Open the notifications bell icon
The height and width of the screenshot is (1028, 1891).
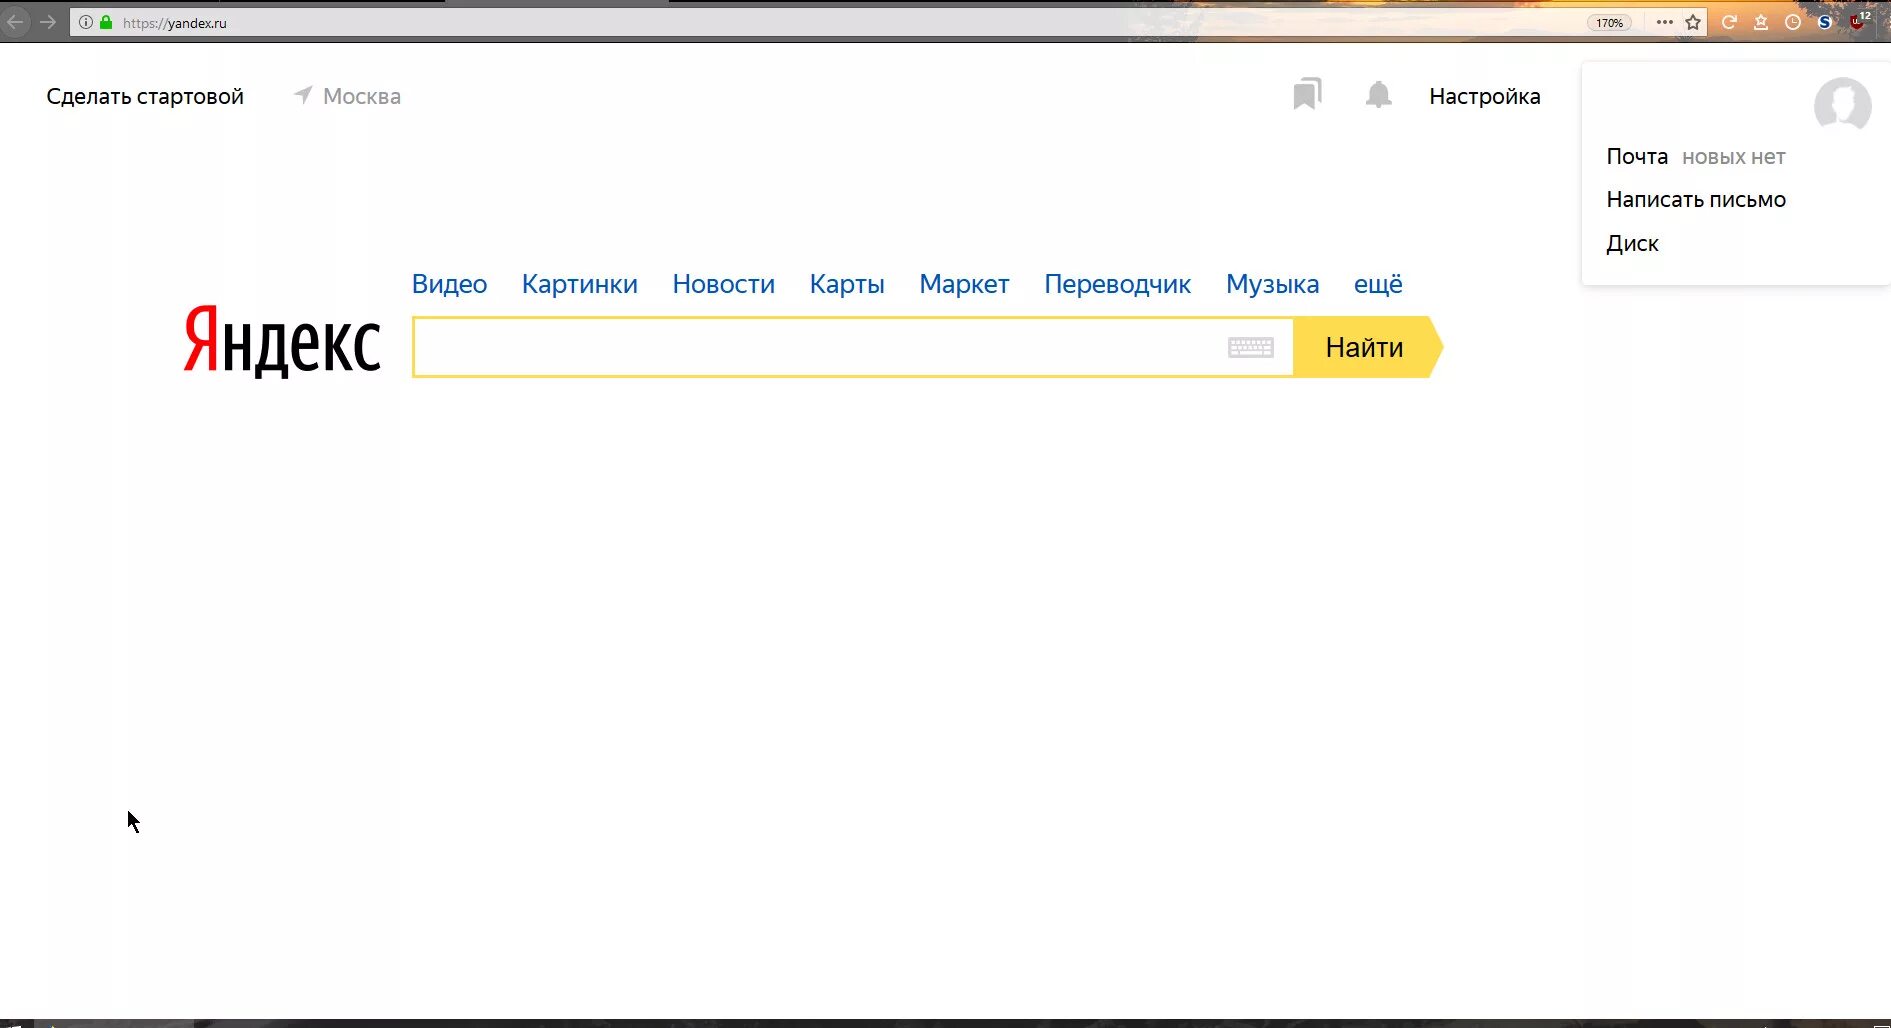(x=1379, y=95)
